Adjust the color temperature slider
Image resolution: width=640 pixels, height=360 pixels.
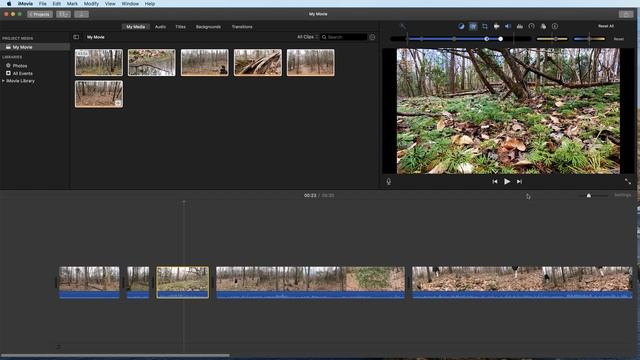point(589,39)
